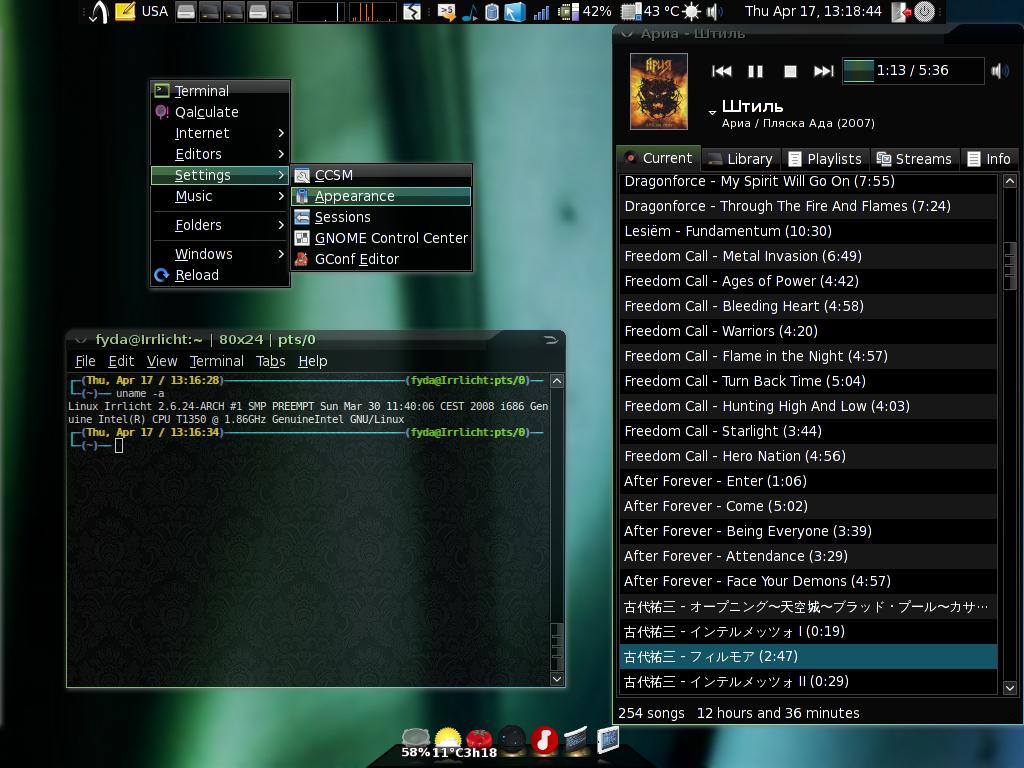The height and width of the screenshot is (768, 1024).
Task: Click the USA keyboard layout indicator
Action: coord(155,12)
